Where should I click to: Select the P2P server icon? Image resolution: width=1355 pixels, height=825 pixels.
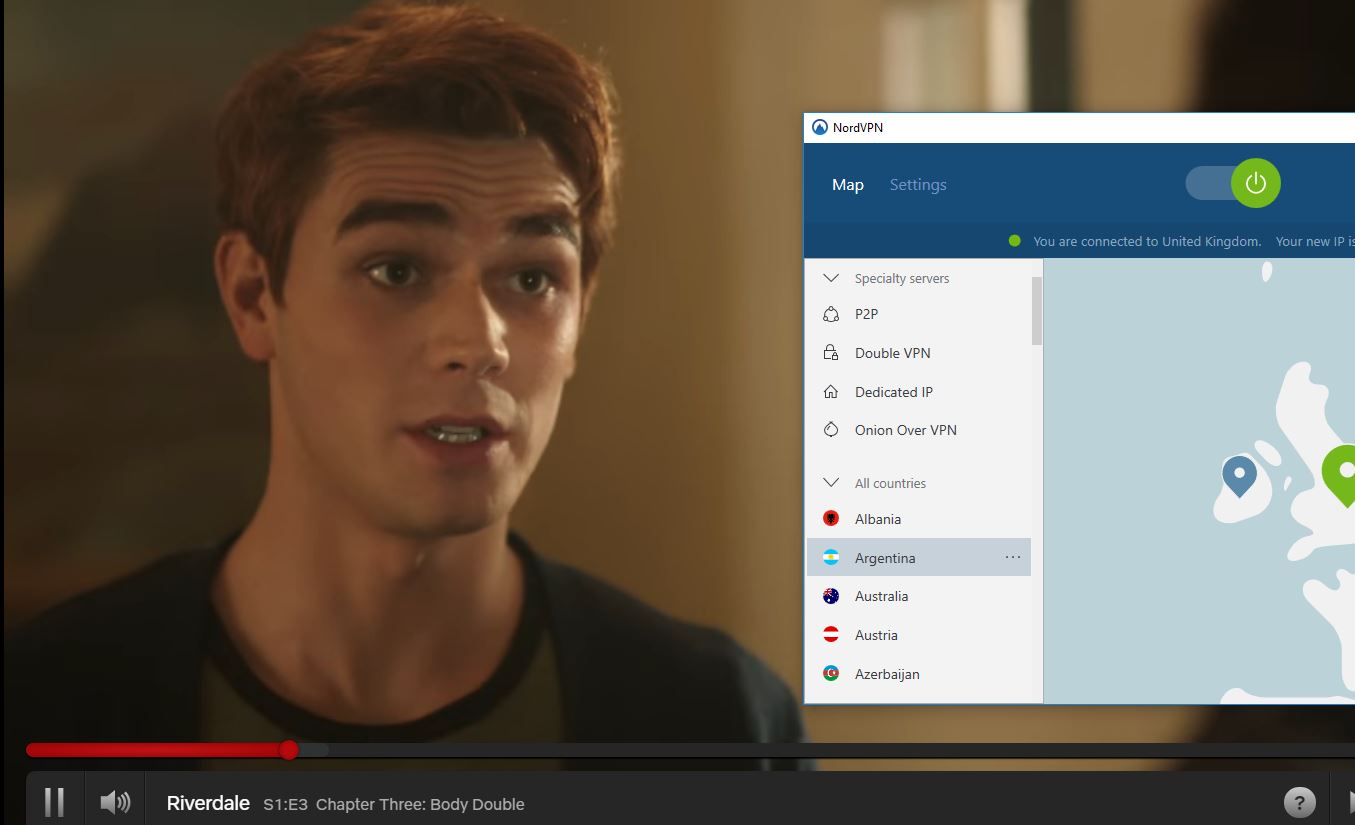(831, 314)
